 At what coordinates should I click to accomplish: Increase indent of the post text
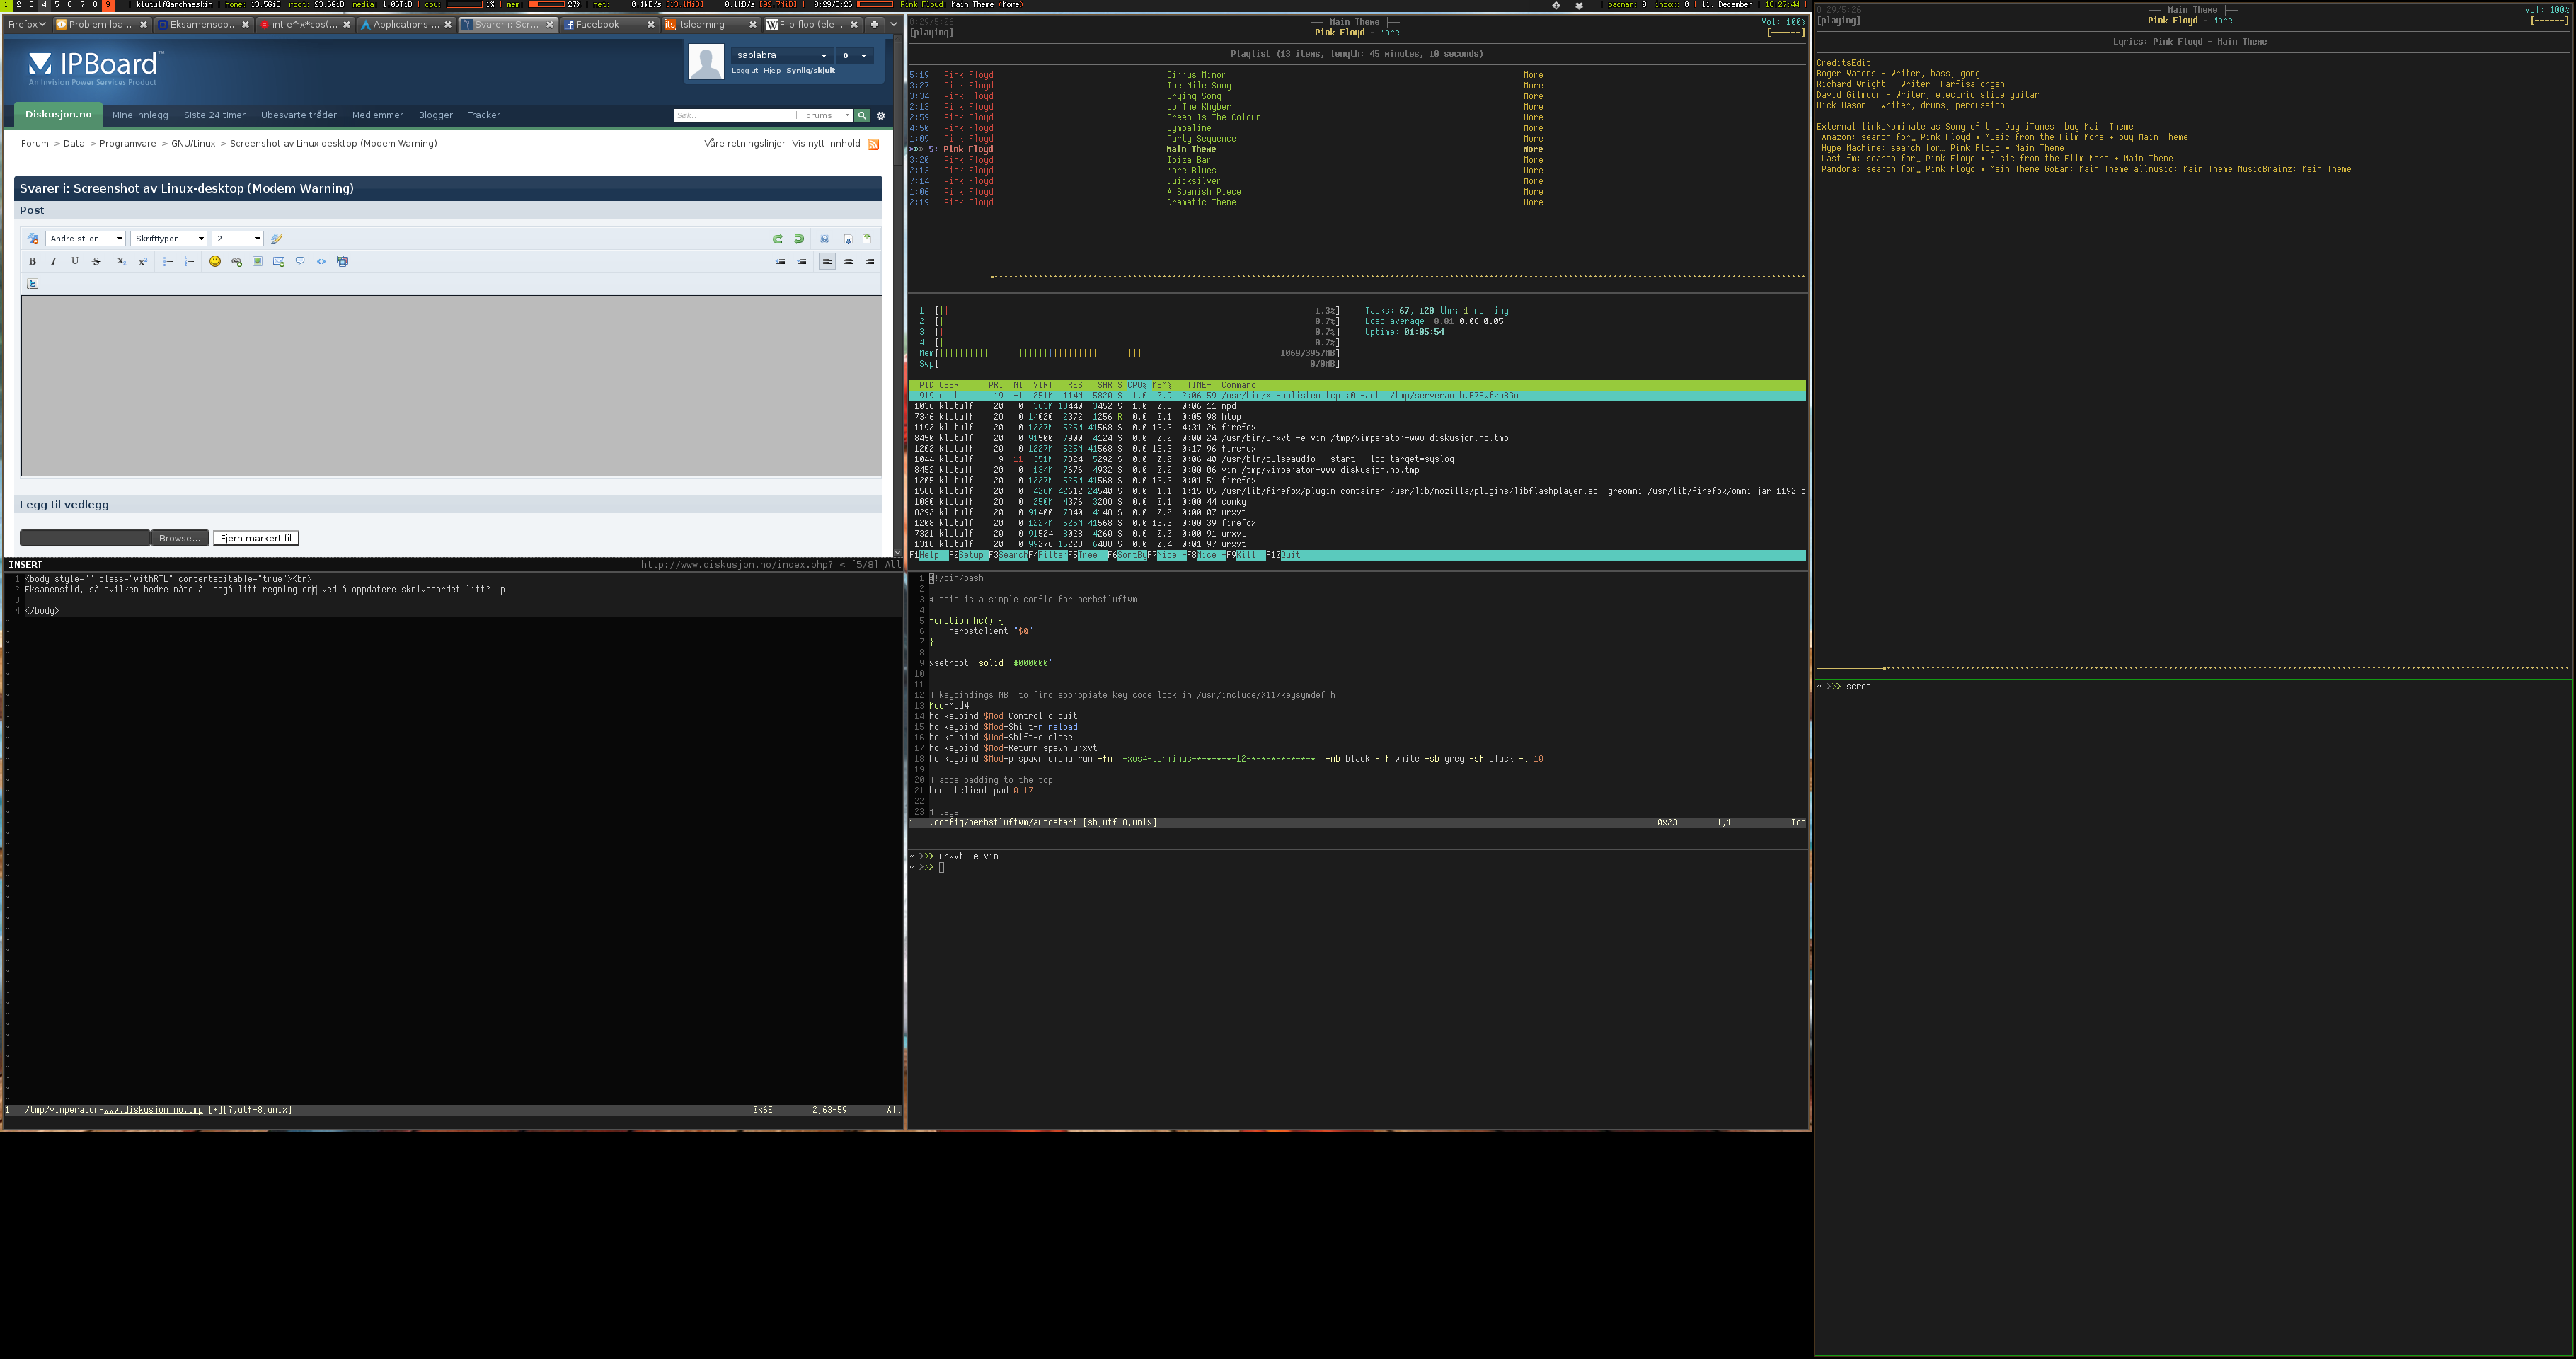click(x=802, y=261)
